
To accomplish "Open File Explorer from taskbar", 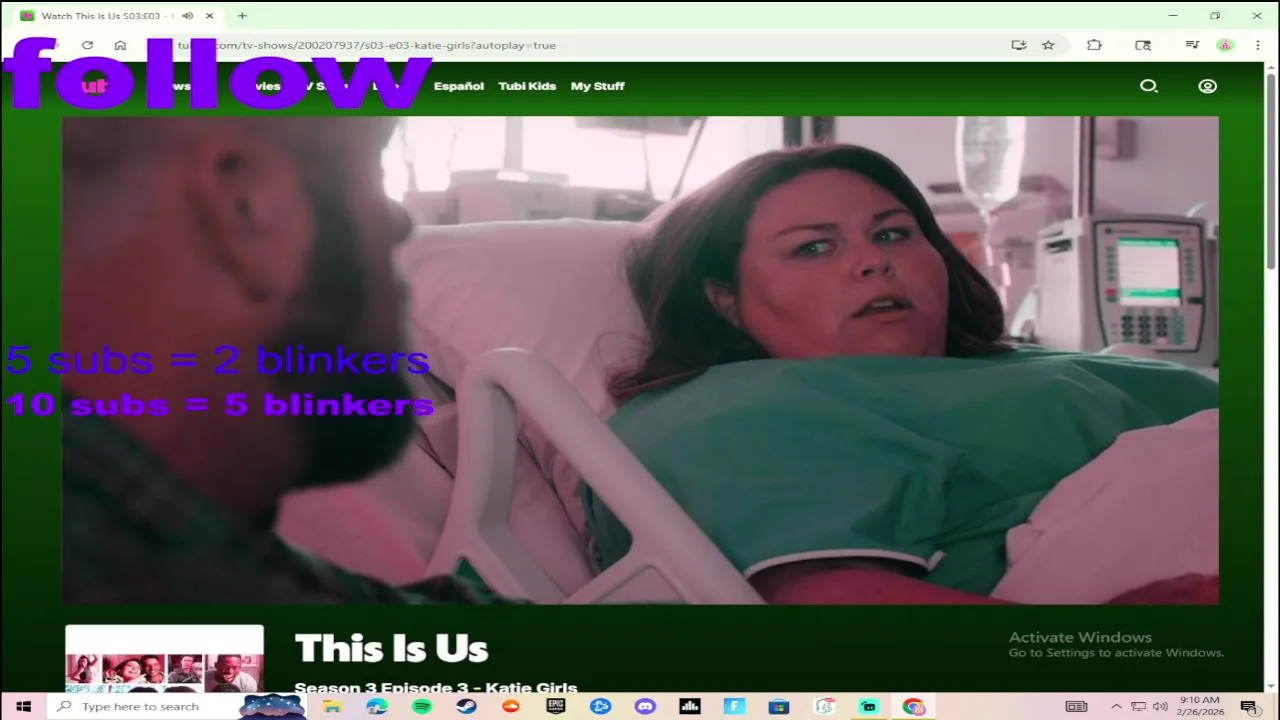I will pyautogui.click(x=332, y=706).
